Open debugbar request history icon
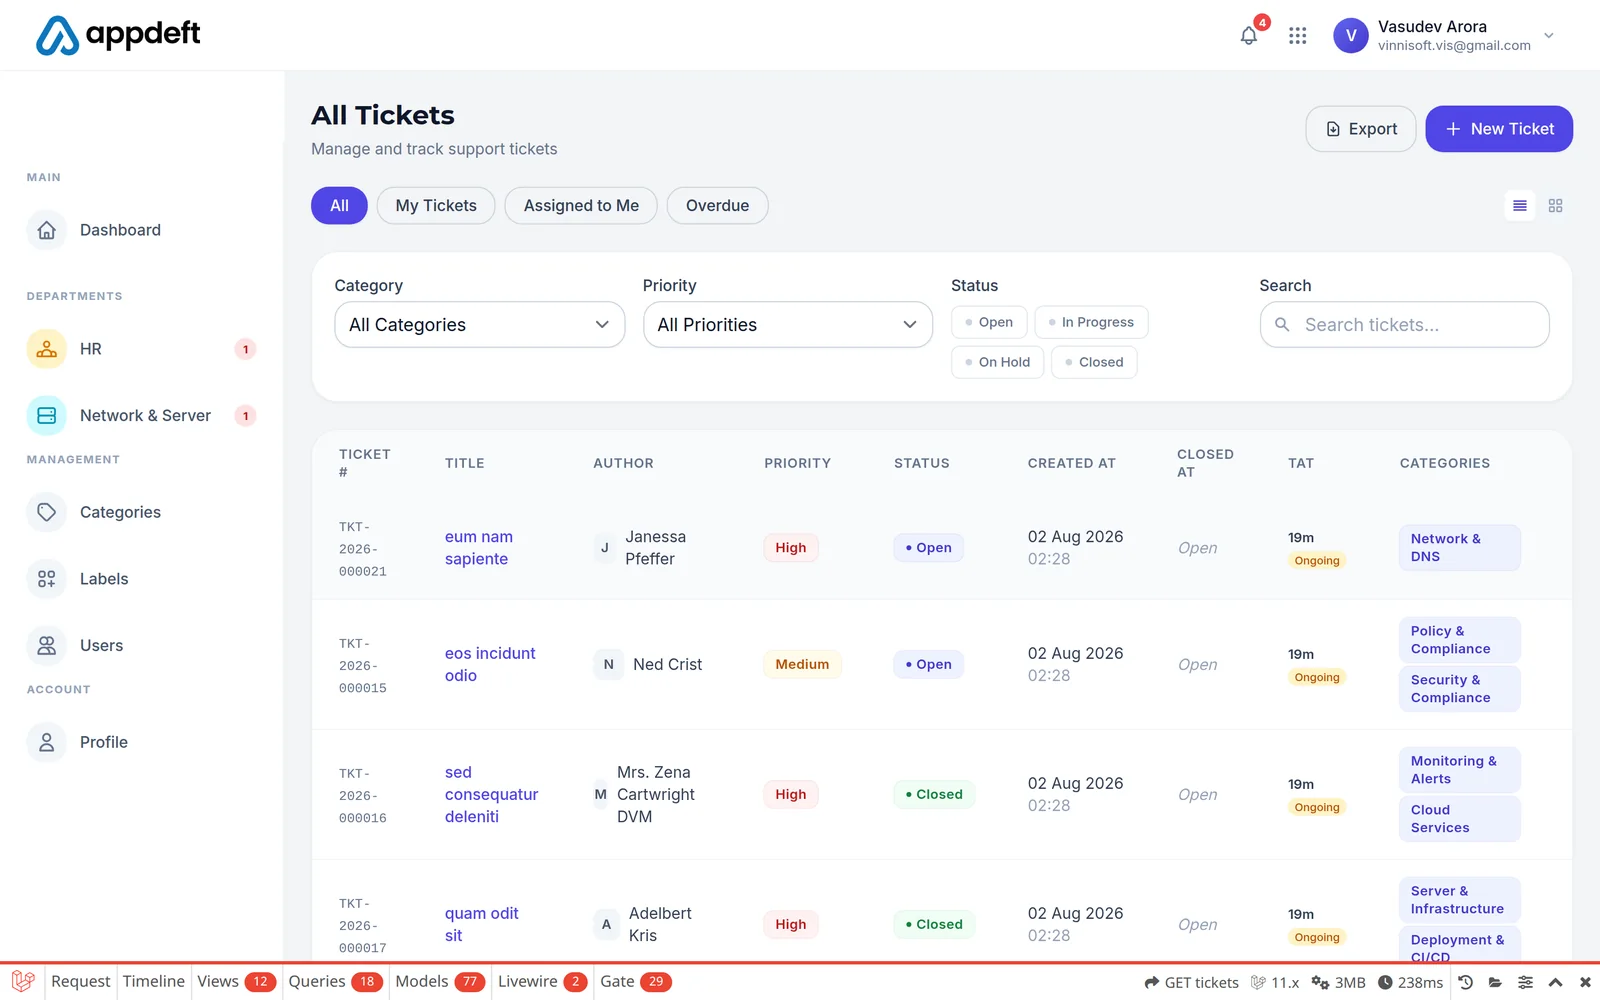Viewport: 1600px width, 1000px height. 1465,982
